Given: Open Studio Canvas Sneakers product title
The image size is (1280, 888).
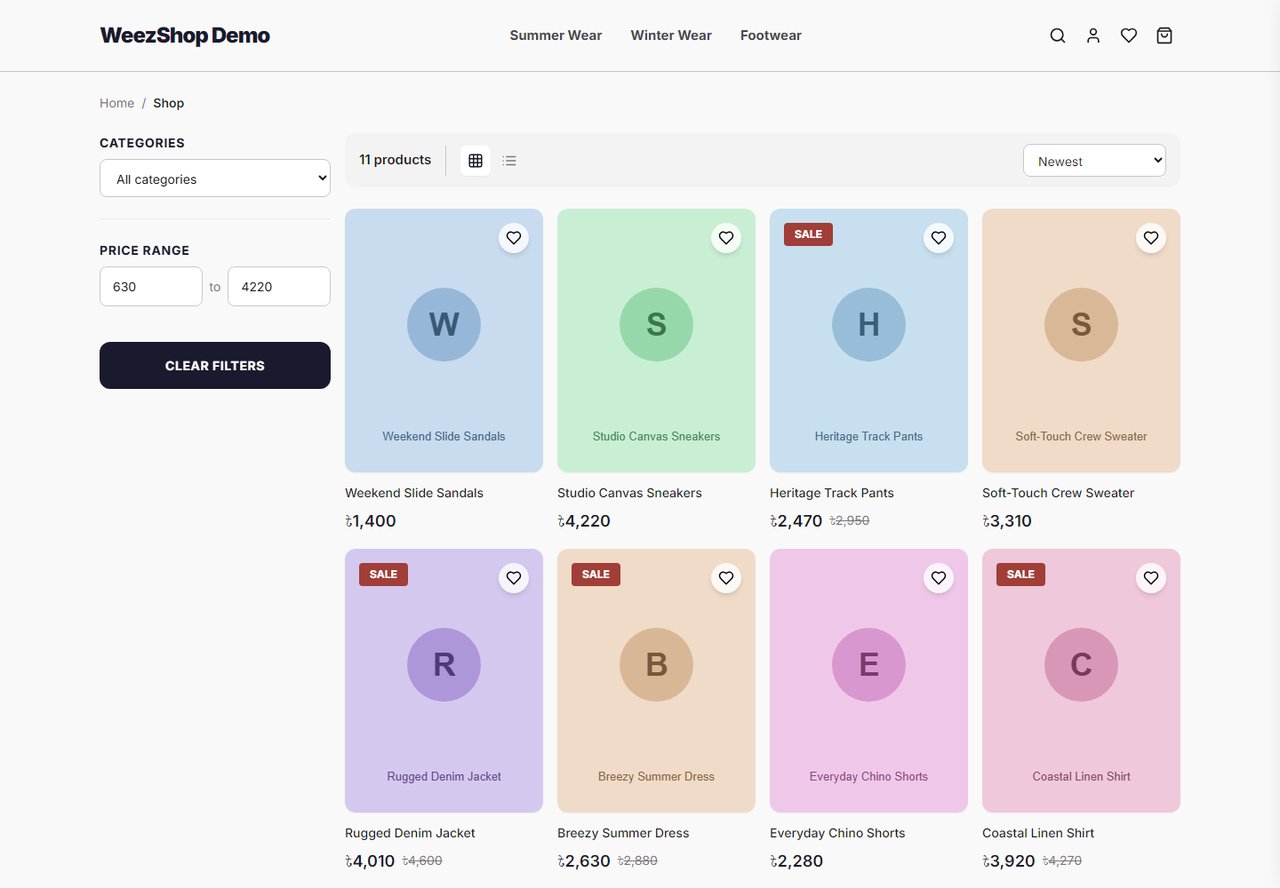Looking at the screenshot, I should (x=630, y=493).
